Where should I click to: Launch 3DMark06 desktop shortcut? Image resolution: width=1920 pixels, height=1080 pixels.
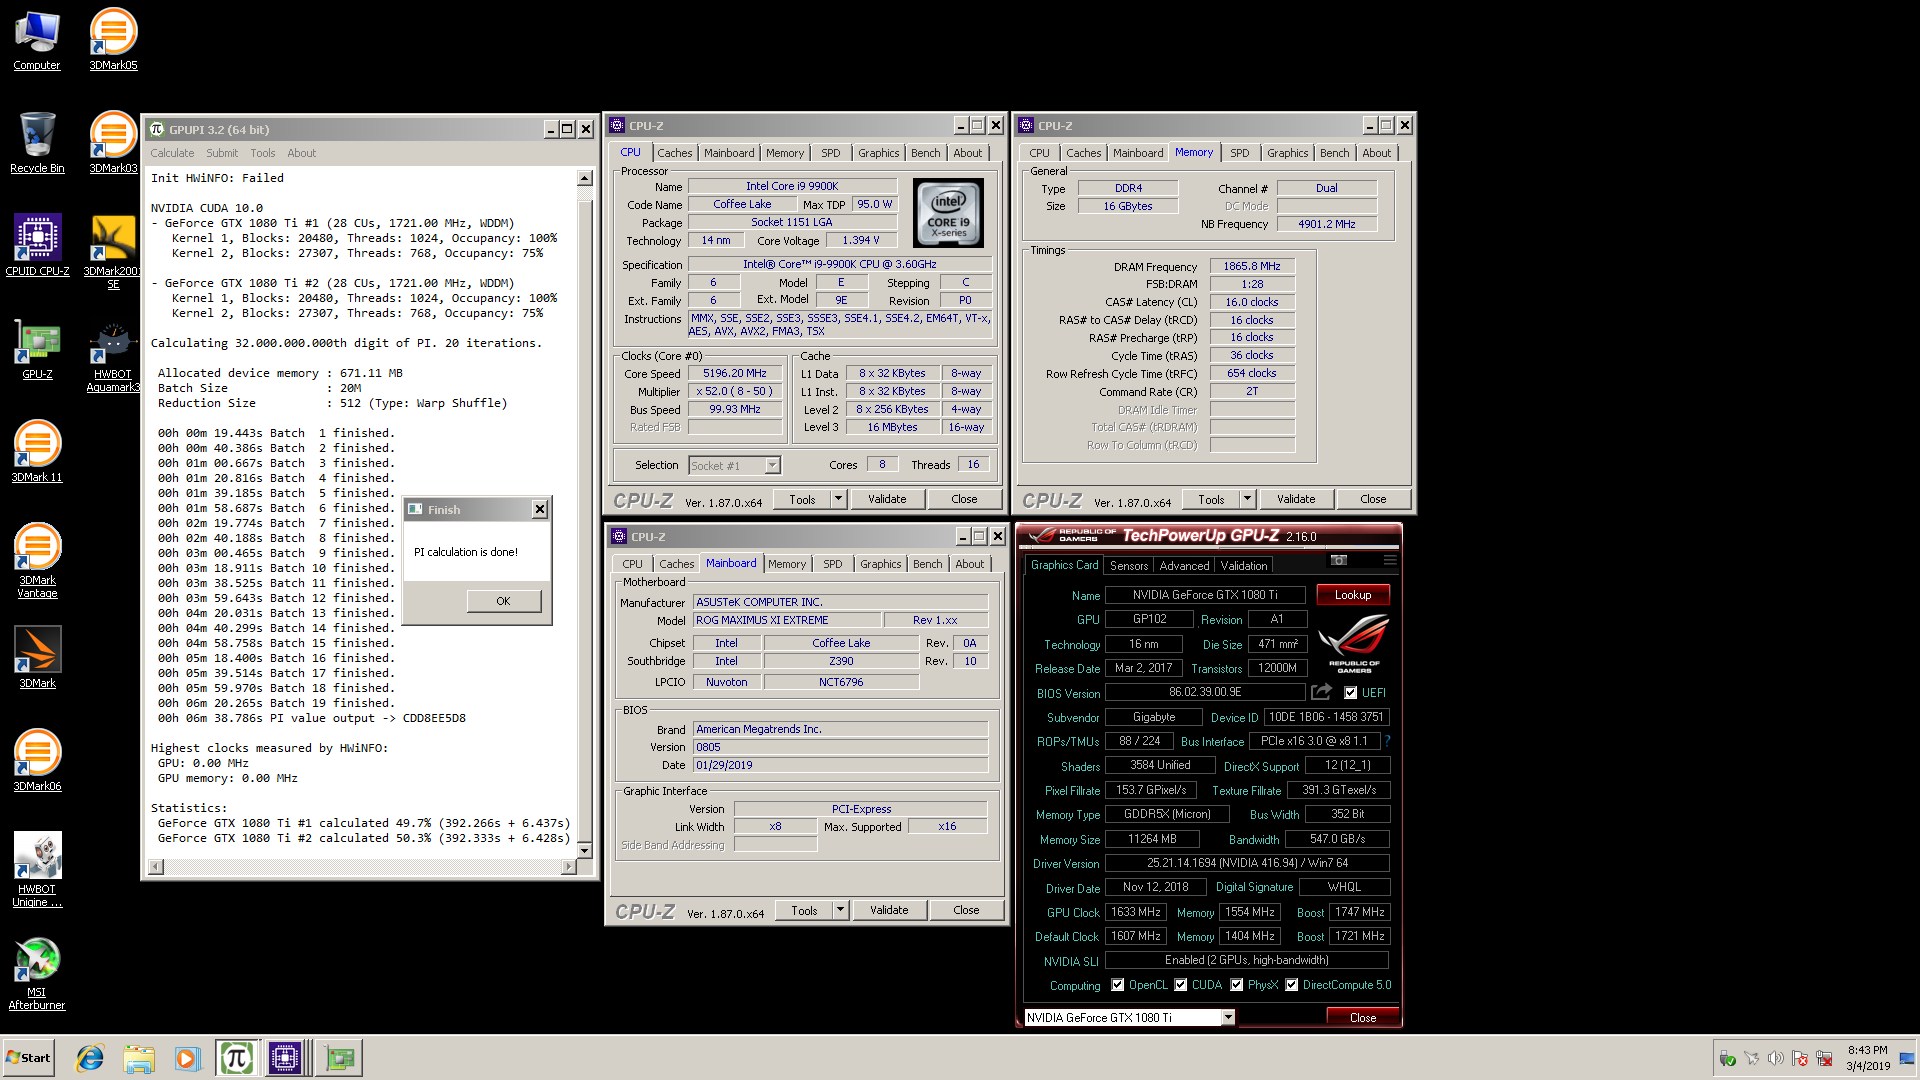pyautogui.click(x=37, y=761)
